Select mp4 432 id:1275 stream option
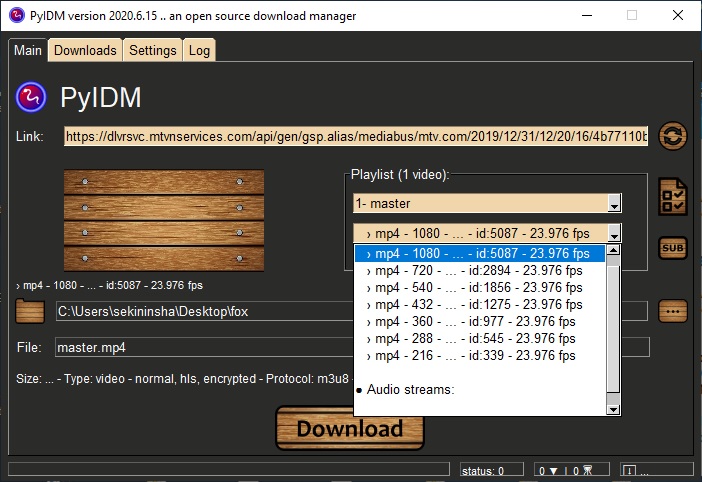This screenshot has height=482, width=702. 479,304
